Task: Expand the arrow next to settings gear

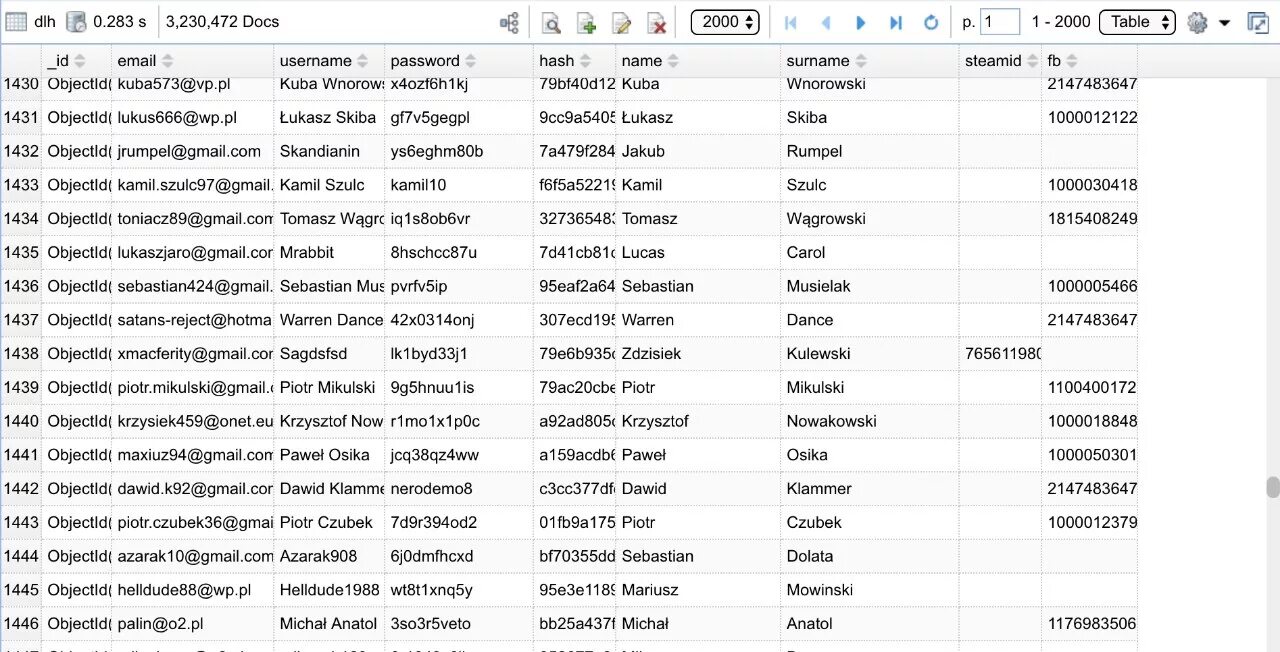Action: [x=1224, y=23]
